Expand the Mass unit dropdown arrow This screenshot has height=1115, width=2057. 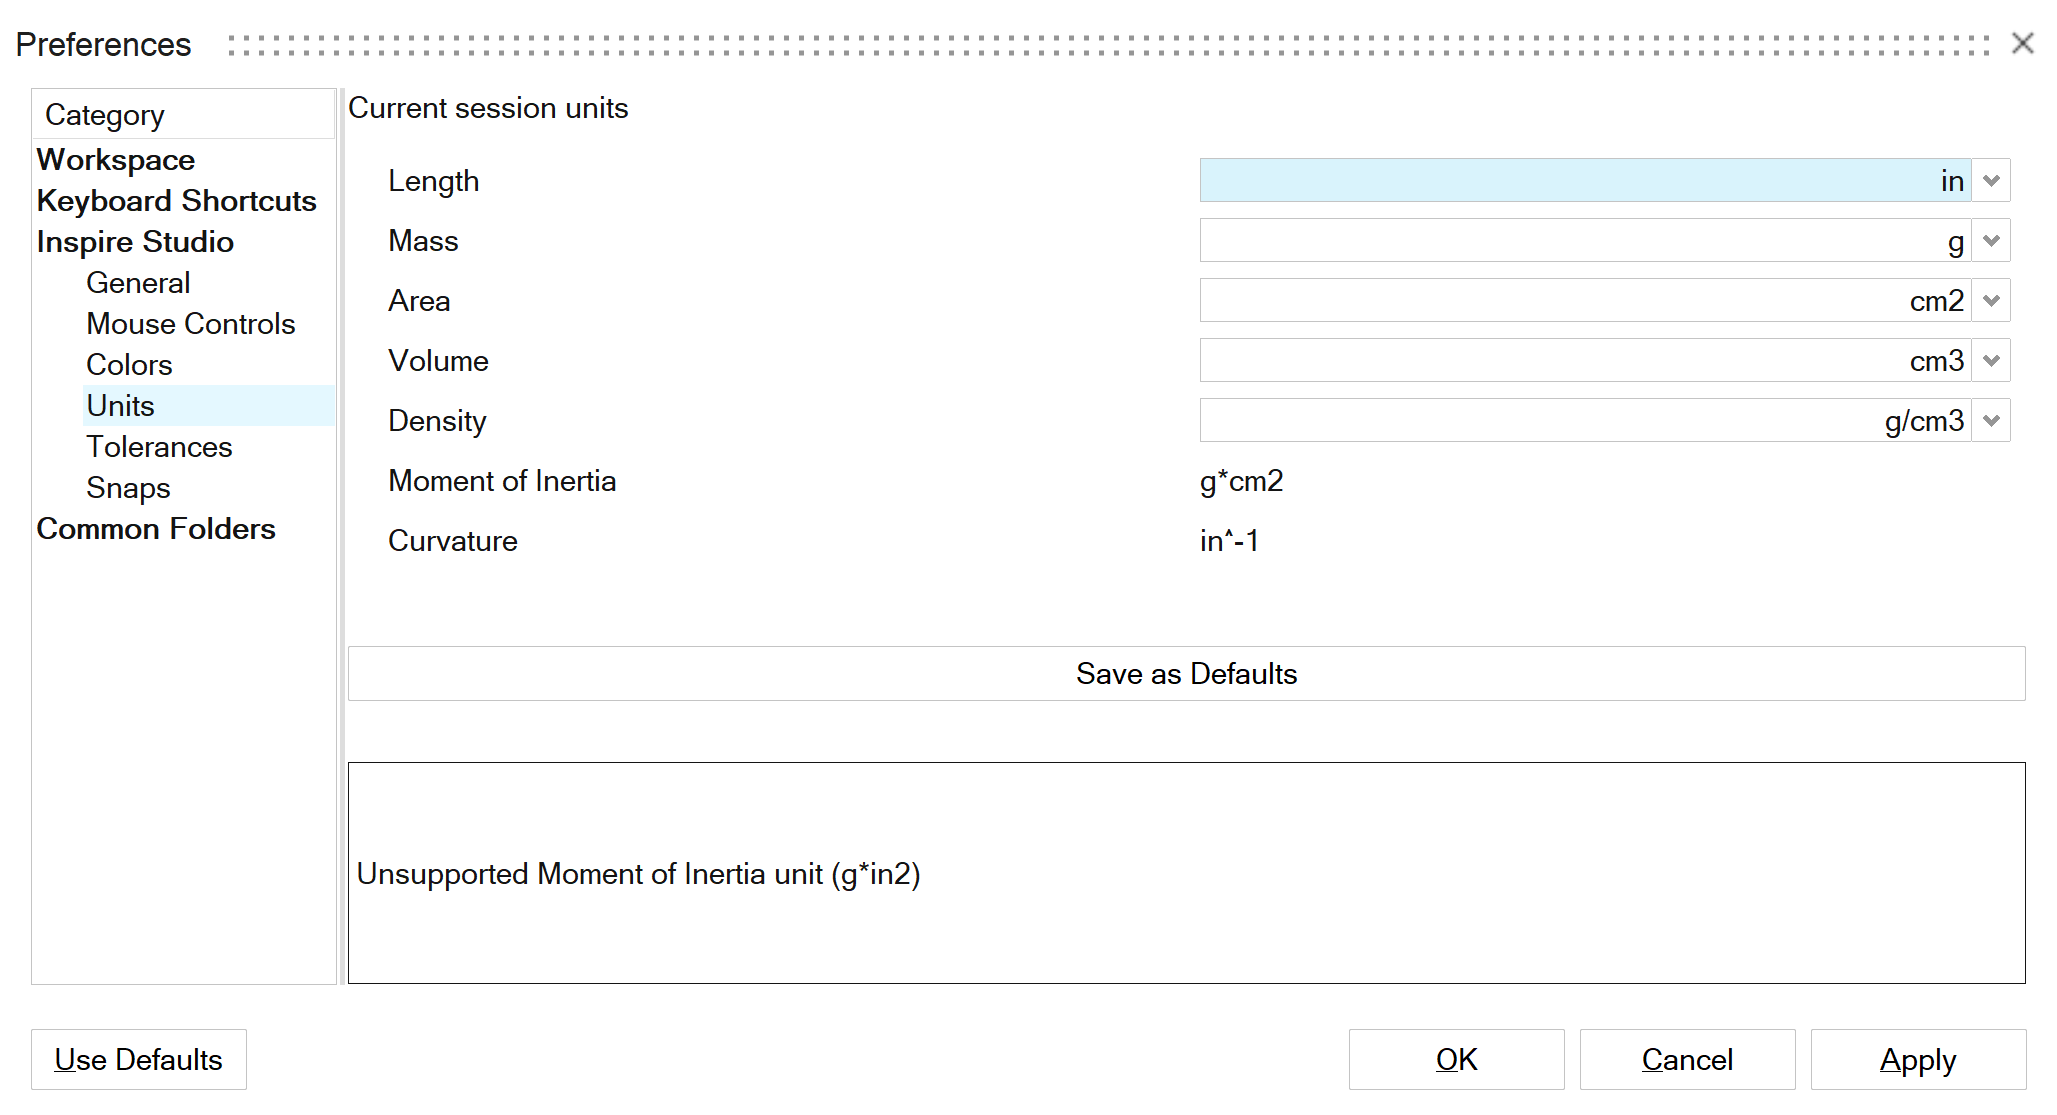[x=1990, y=241]
